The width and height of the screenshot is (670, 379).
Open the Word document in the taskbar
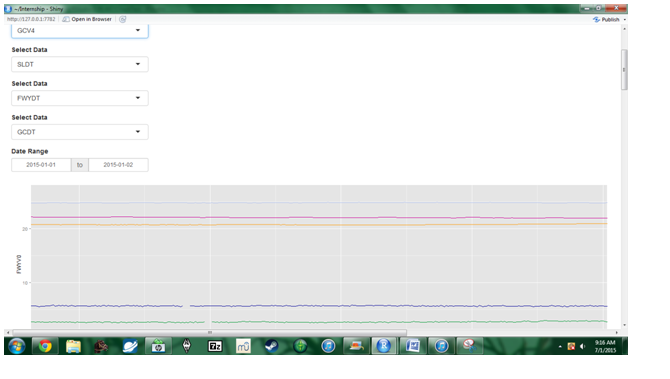[x=413, y=346]
